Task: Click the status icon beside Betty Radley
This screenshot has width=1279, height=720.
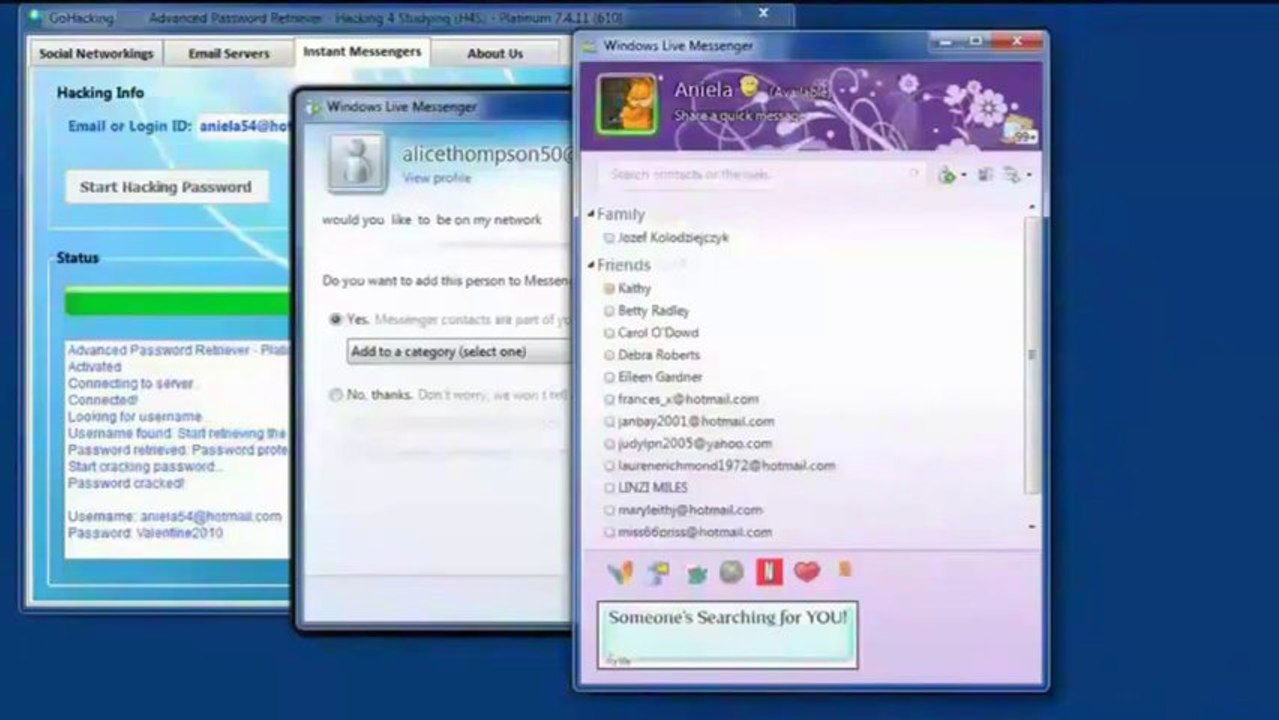Action: point(609,311)
